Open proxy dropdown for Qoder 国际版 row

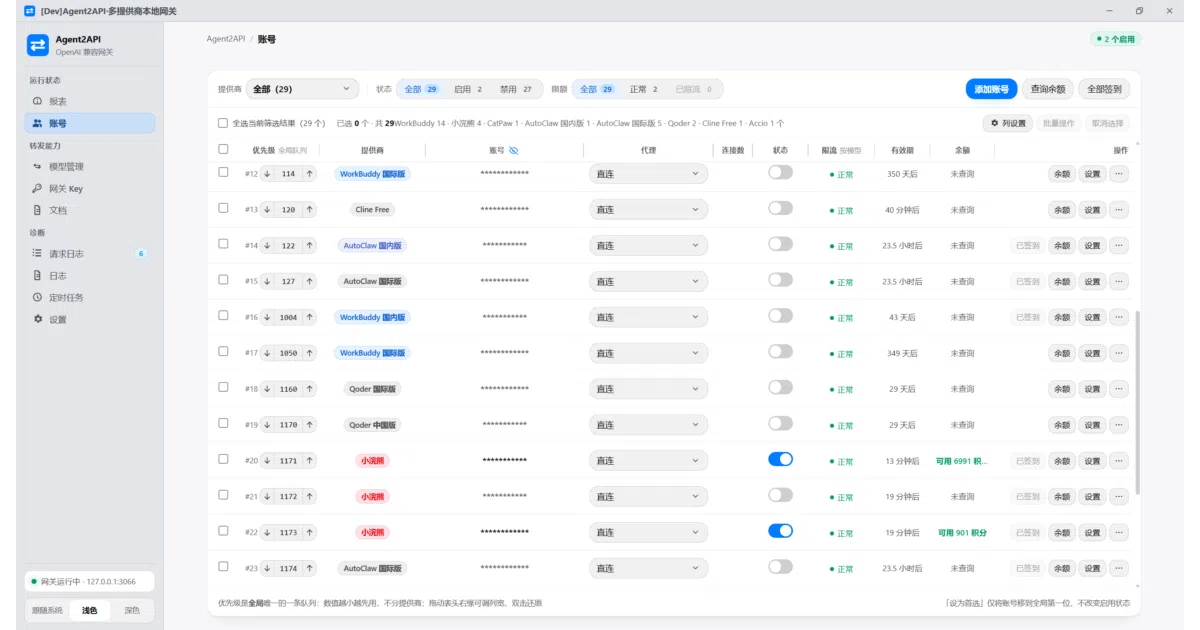click(x=648, y=389)
